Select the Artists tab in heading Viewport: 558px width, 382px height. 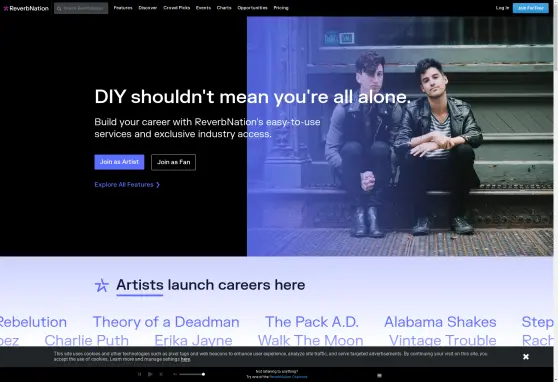140,285
